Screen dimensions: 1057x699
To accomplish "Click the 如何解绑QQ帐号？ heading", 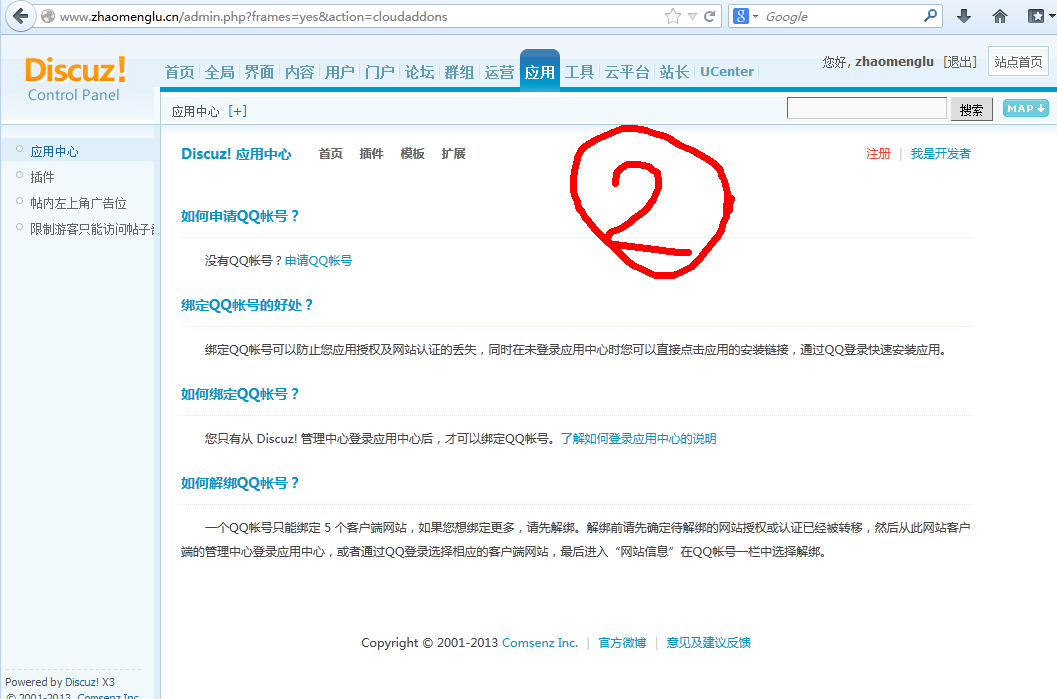I will [240, 483].
